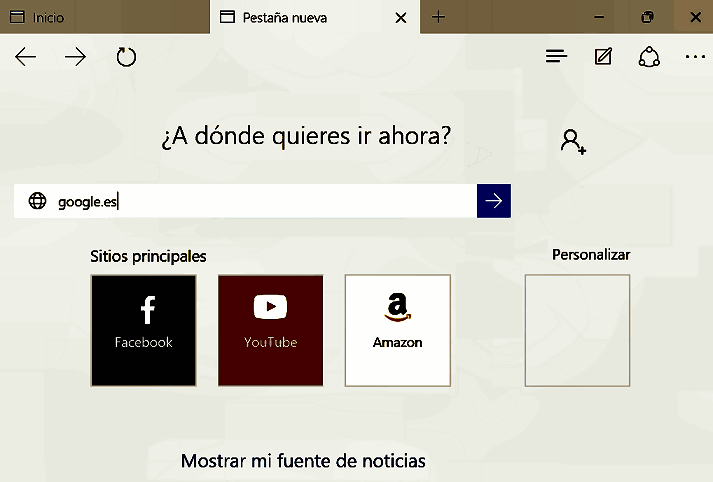Screen dimensions: 713x482
Task: Open the Share icon in toolbar
Action: click(649, 57)
